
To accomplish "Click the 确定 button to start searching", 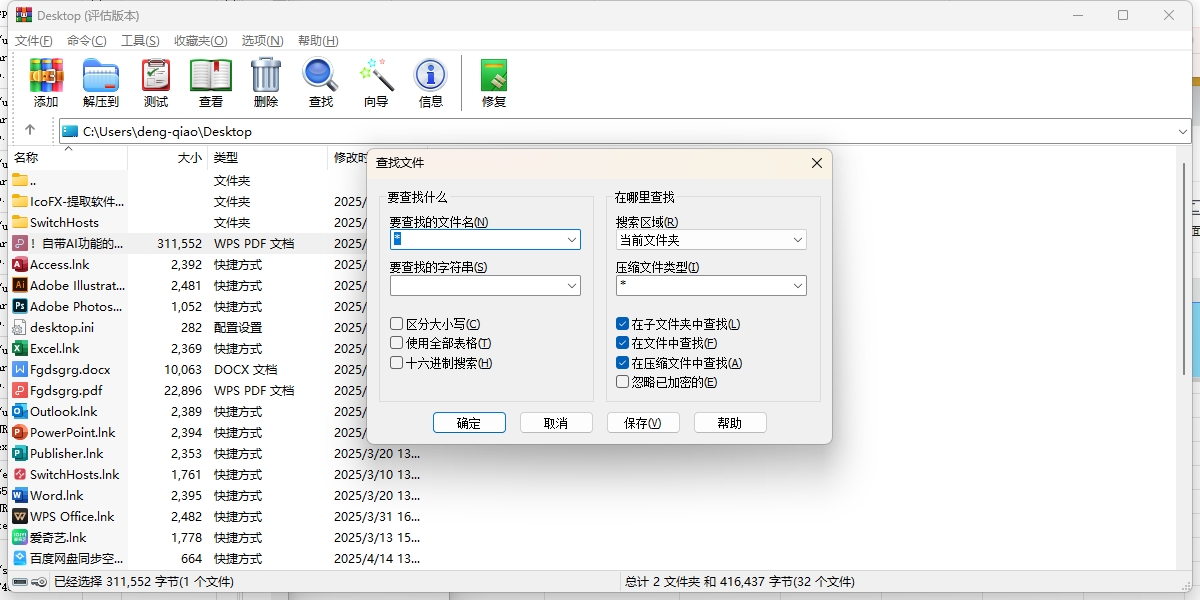I will 469,422.
